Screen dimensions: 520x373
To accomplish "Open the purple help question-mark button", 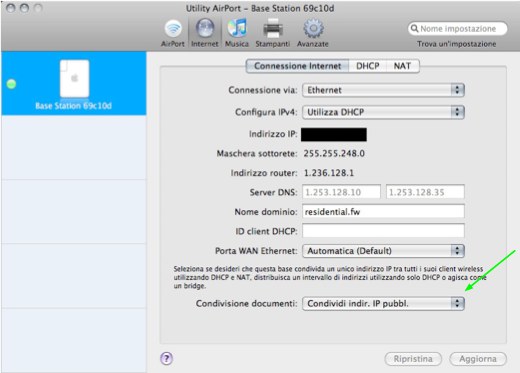I will click(167, 359).
